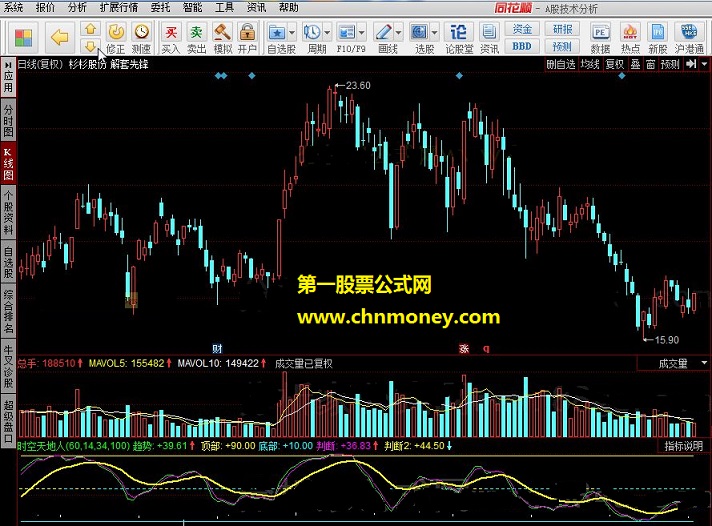Expand the 周期 period dropdown arrow
This screenshot has height=526, width=712.
[327, 32]
